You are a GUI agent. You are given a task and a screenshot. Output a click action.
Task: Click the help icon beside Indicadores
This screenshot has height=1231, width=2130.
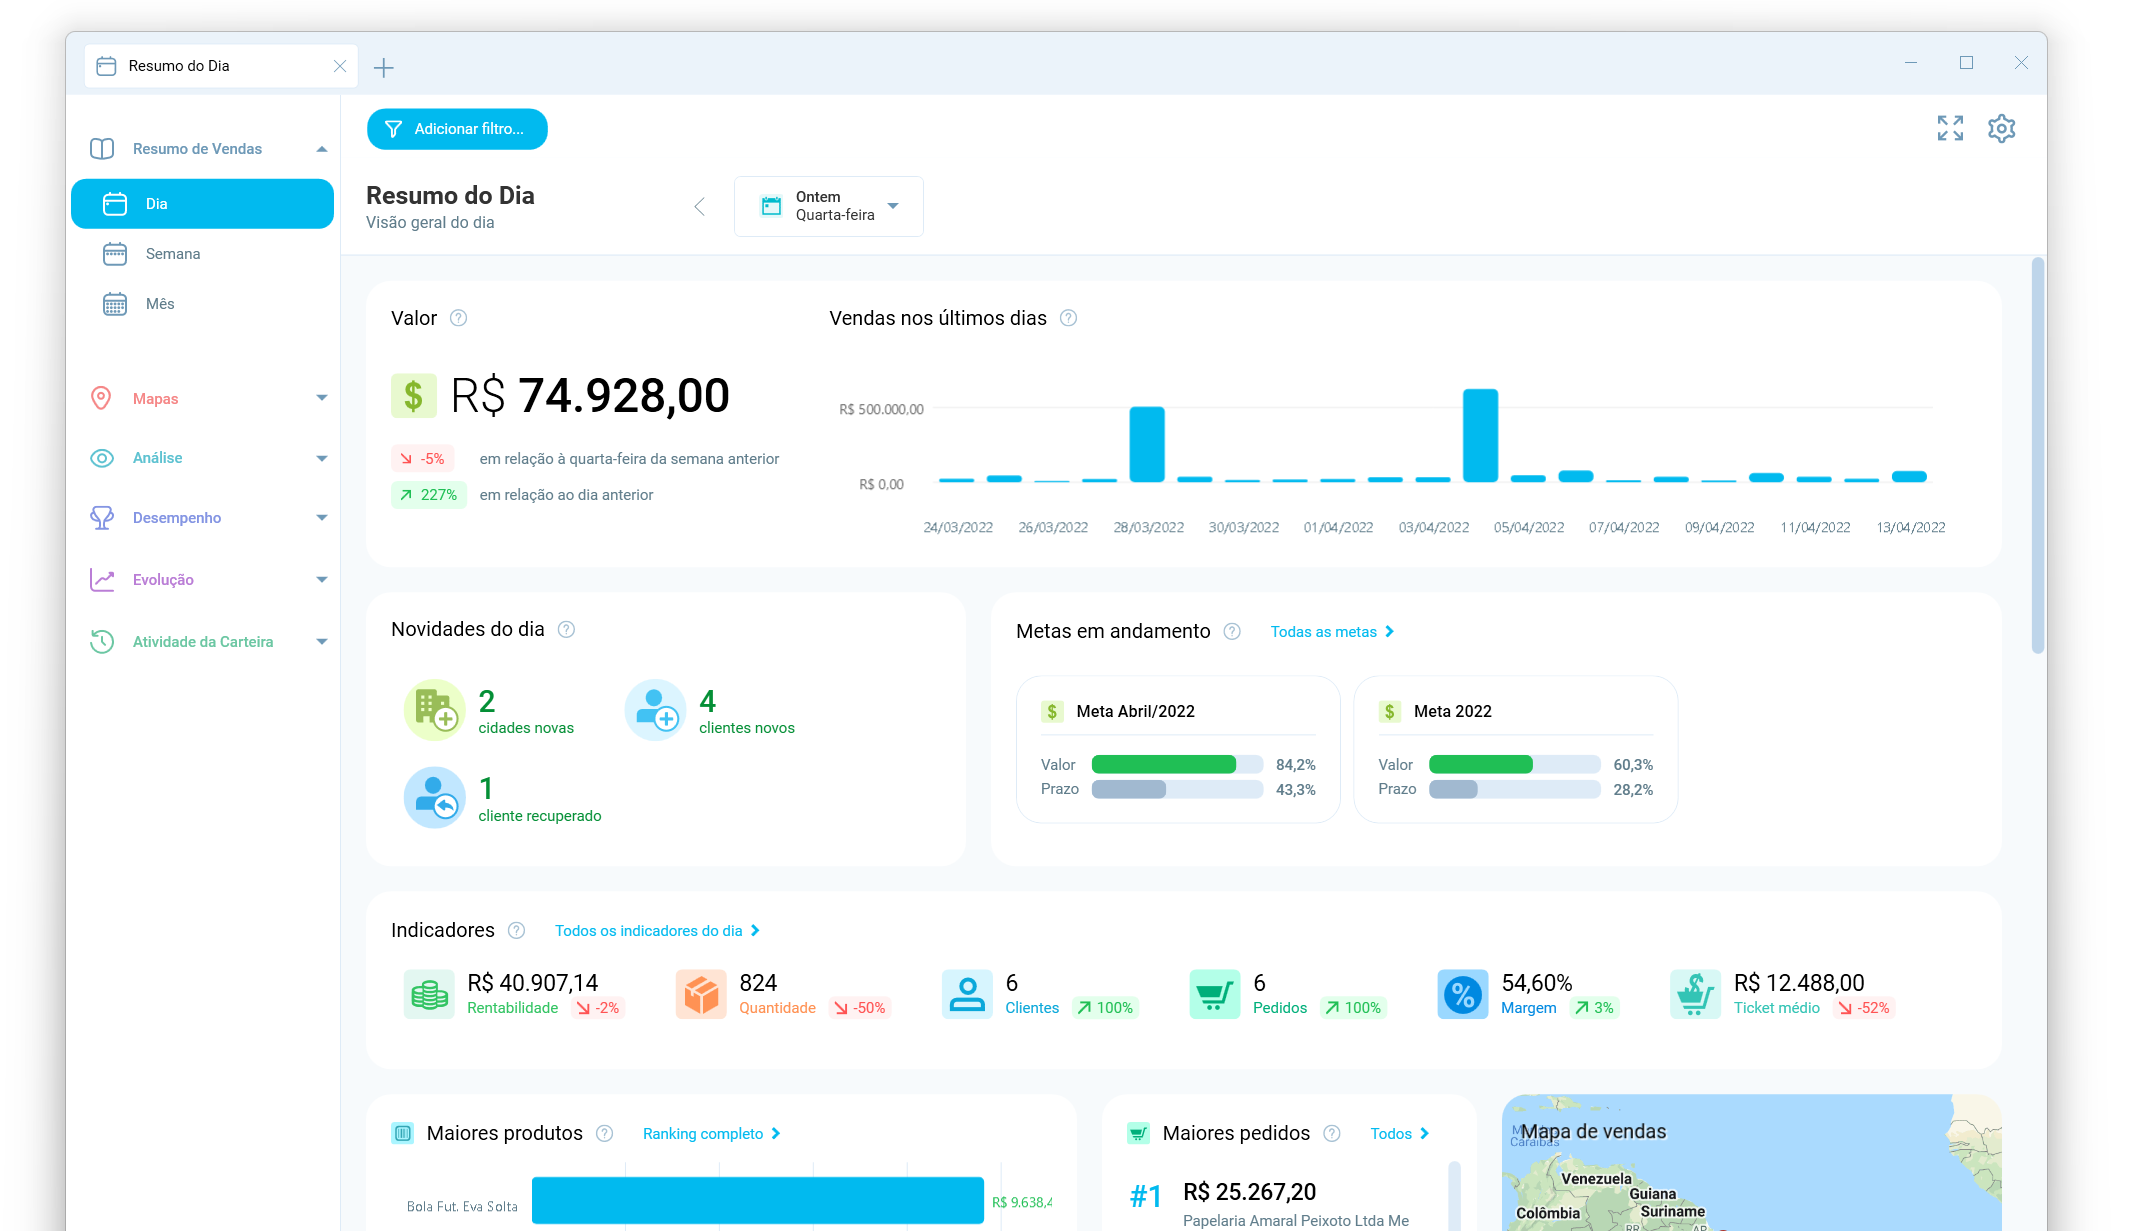(x=516, y=930)
